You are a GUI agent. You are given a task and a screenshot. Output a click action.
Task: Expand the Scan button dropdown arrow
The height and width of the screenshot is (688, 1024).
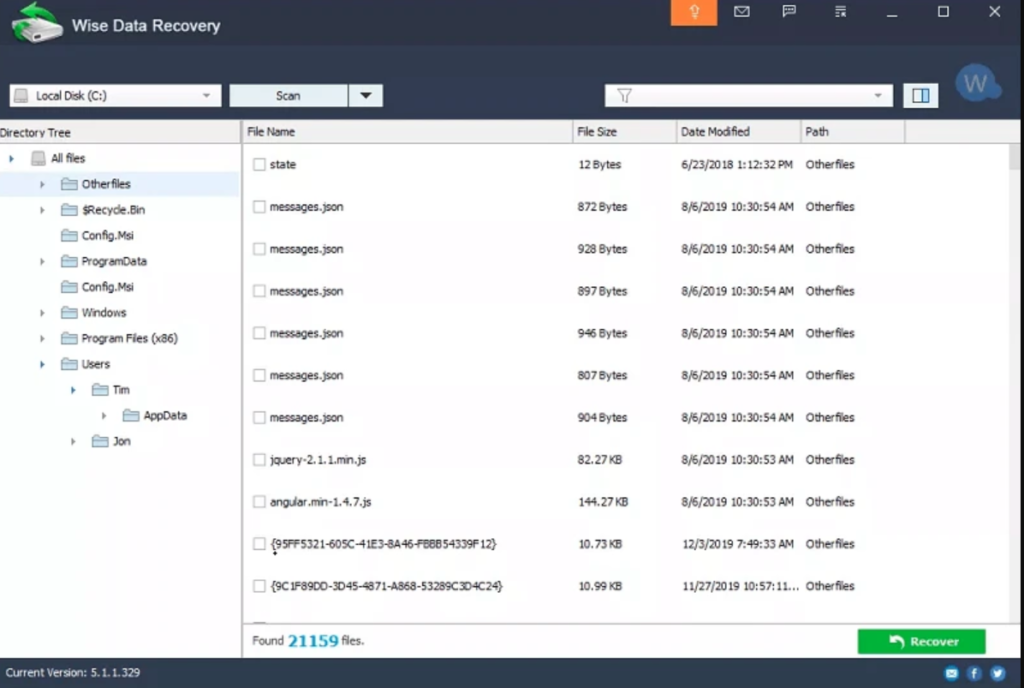point(365,96)
